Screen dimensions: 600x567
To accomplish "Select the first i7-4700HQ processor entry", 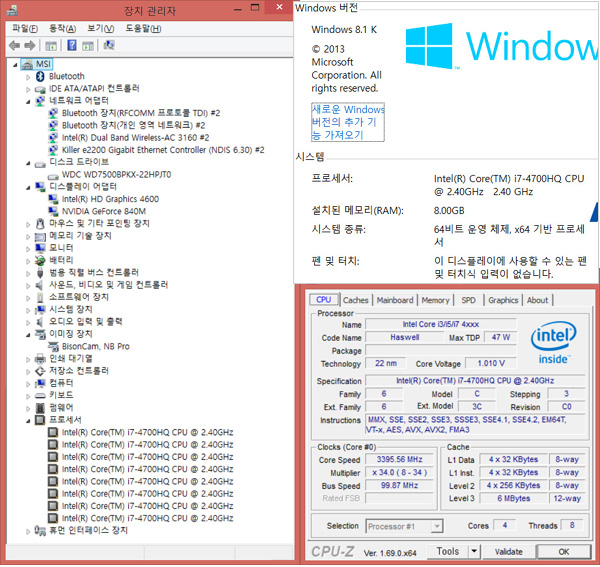I will (x=147, y=432).
